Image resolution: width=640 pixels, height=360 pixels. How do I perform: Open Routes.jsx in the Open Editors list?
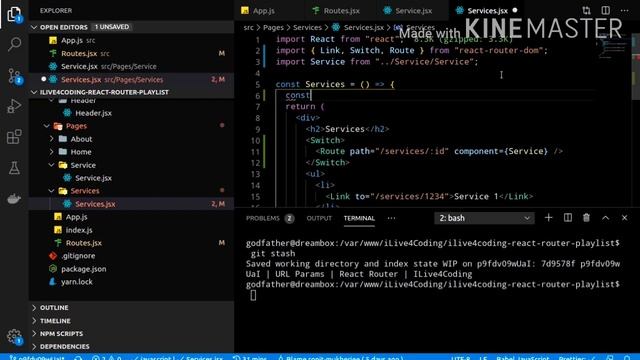tap(131, 53)
